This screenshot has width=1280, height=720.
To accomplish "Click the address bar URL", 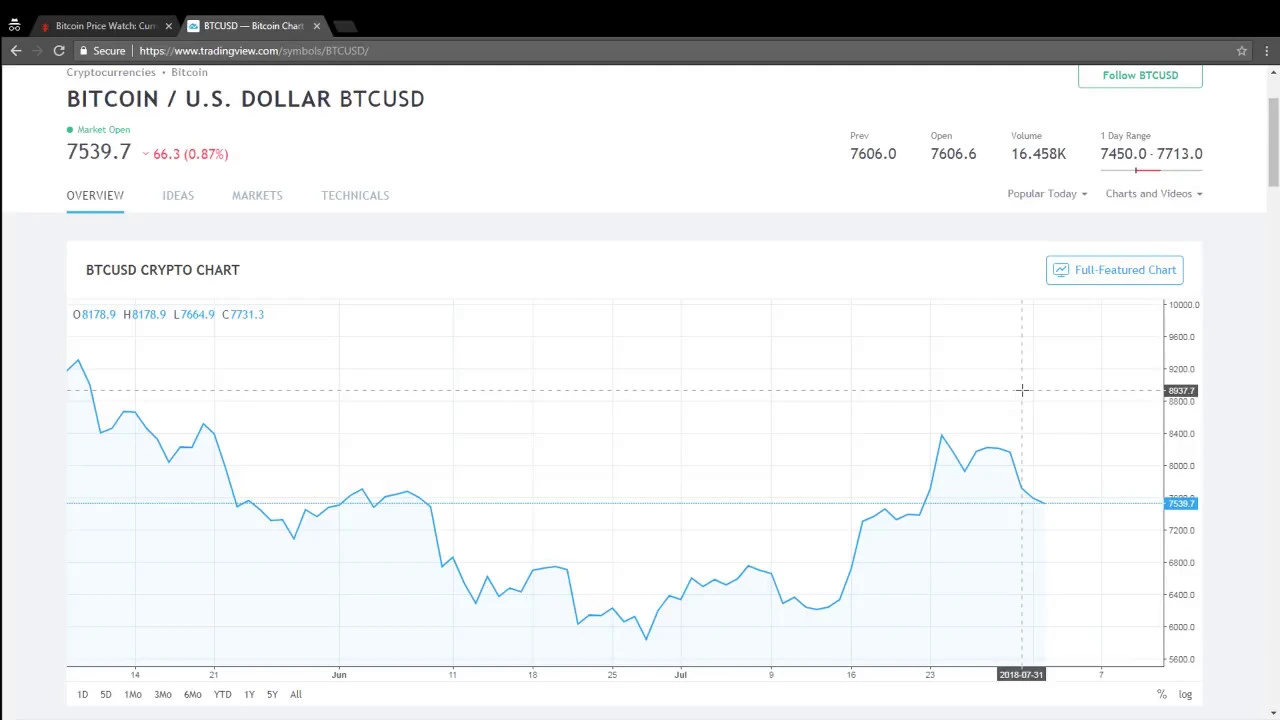I will click(254, 51).
